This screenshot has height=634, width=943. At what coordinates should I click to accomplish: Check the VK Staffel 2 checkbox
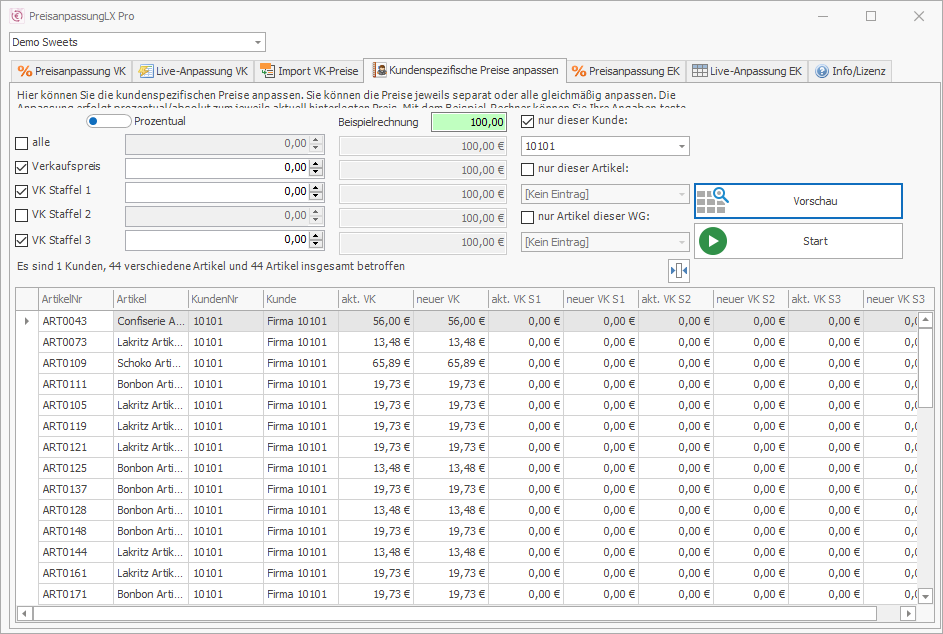(x=22, y=215)
